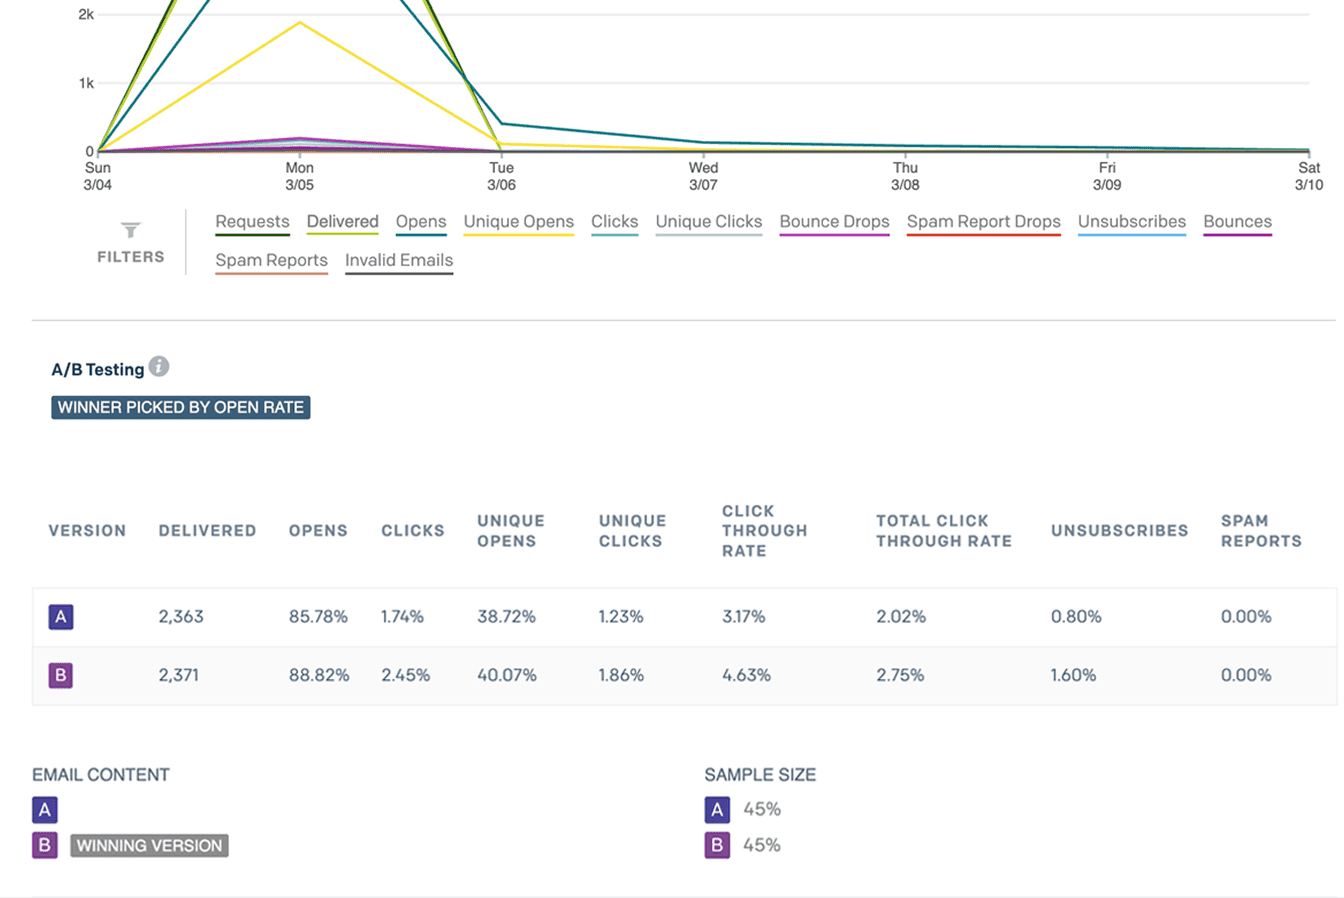Click the Mon 3/05 peak on yellow line
Screen dimensions: 1344x898
[x=300, y=23]
